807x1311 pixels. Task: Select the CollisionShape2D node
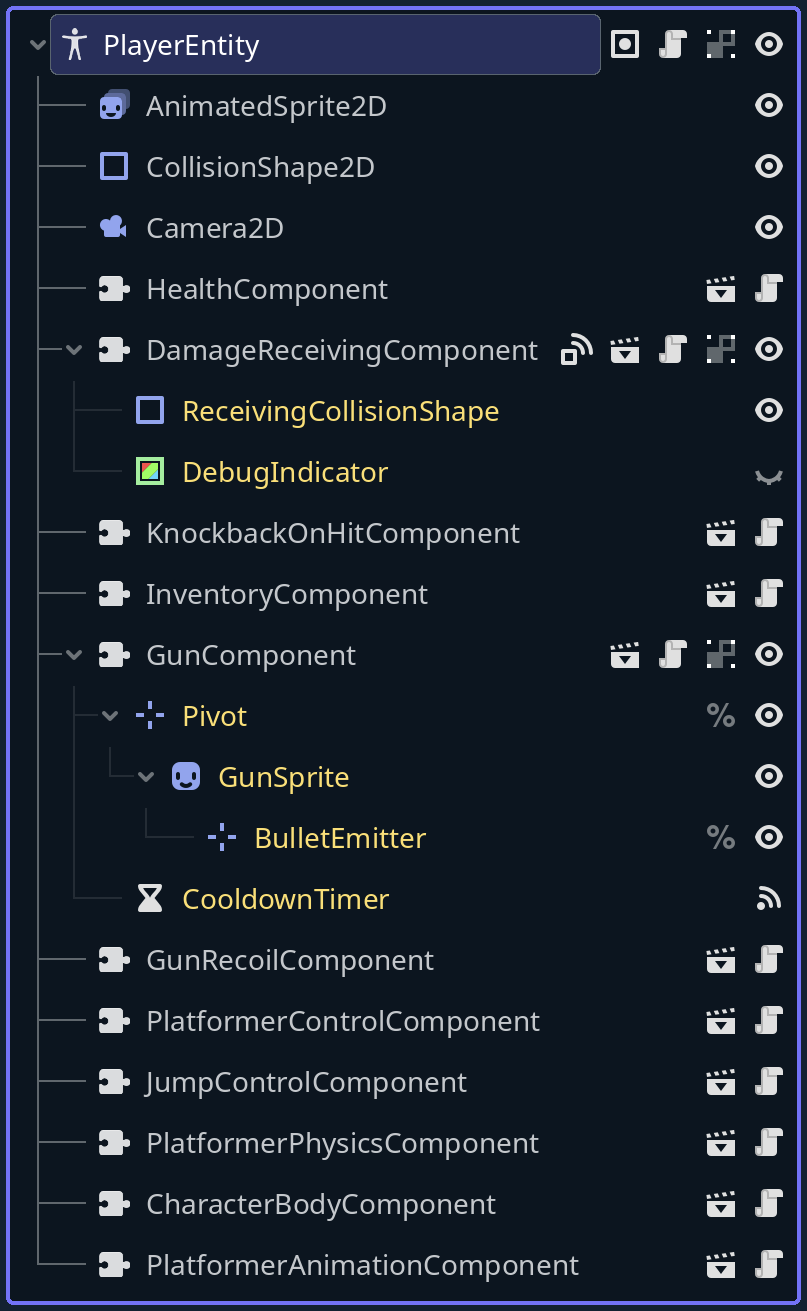click(x=260, y=167)
